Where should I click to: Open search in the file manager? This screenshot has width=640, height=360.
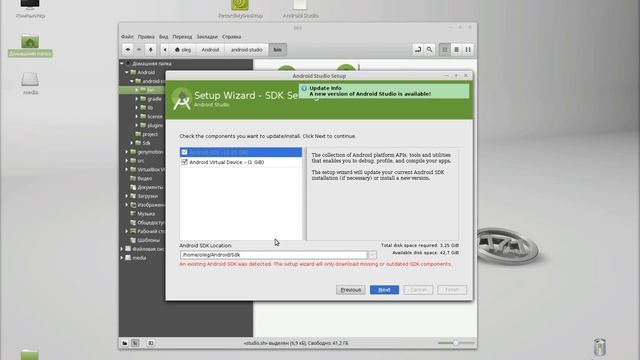coord(429,49)
